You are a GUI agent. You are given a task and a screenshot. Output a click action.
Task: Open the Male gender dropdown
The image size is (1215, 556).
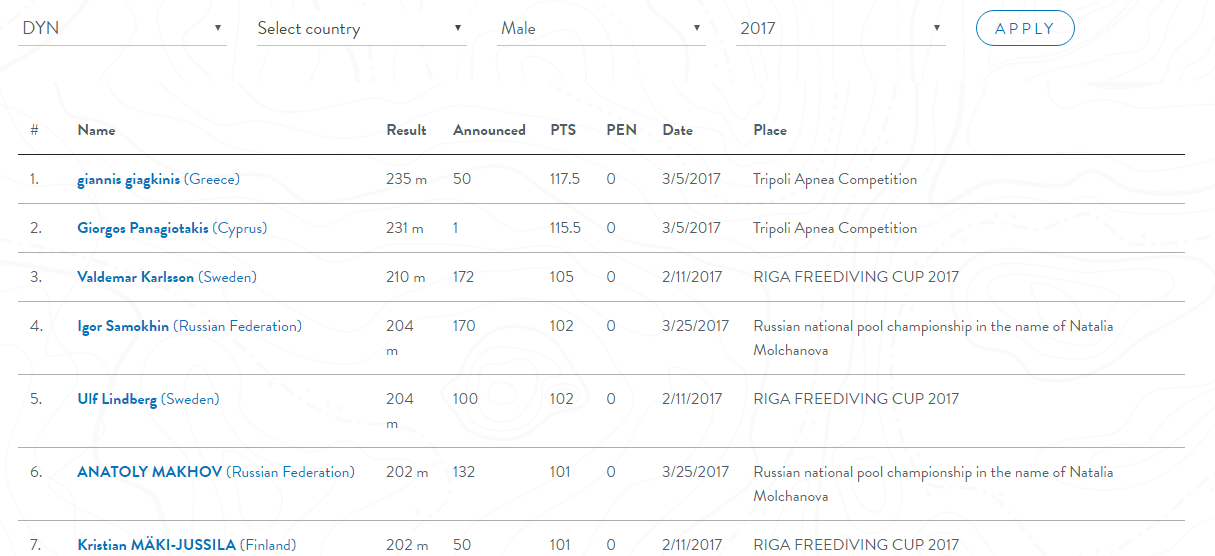point(601,28)
